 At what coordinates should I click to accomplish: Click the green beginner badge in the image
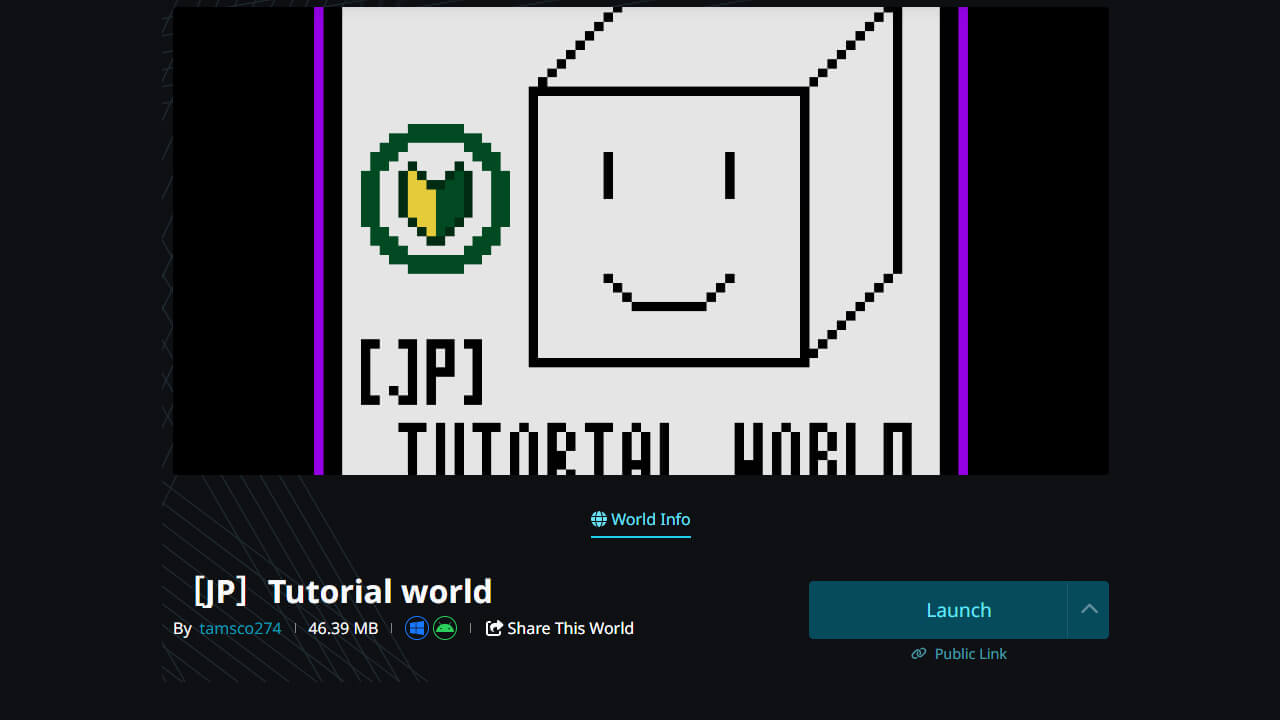click(x=435, y=198)
